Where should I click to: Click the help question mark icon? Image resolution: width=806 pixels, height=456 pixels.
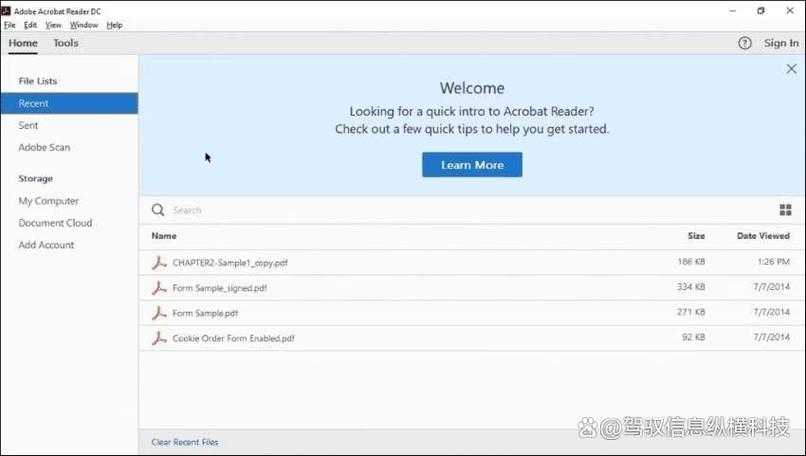744,43
